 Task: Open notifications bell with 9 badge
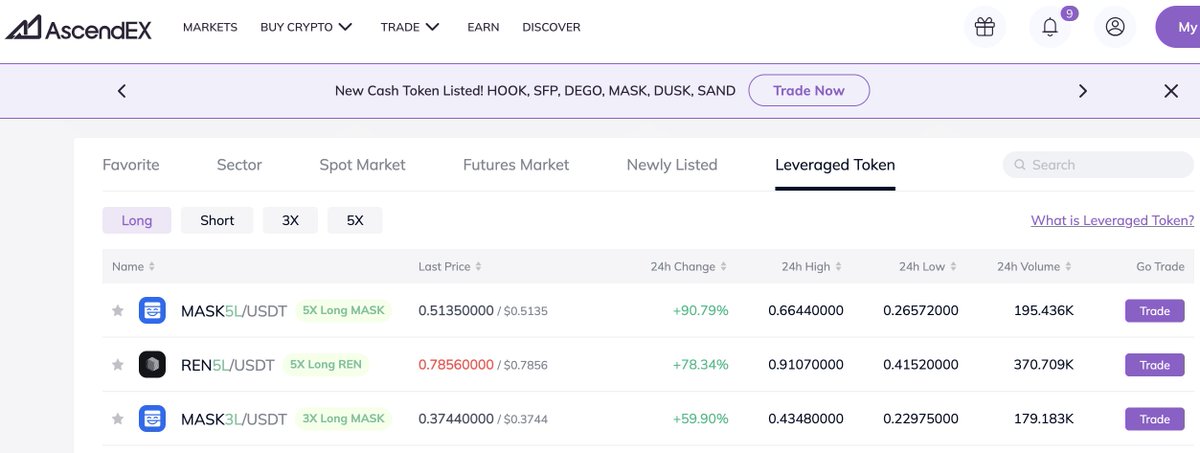coord(1050,27)
